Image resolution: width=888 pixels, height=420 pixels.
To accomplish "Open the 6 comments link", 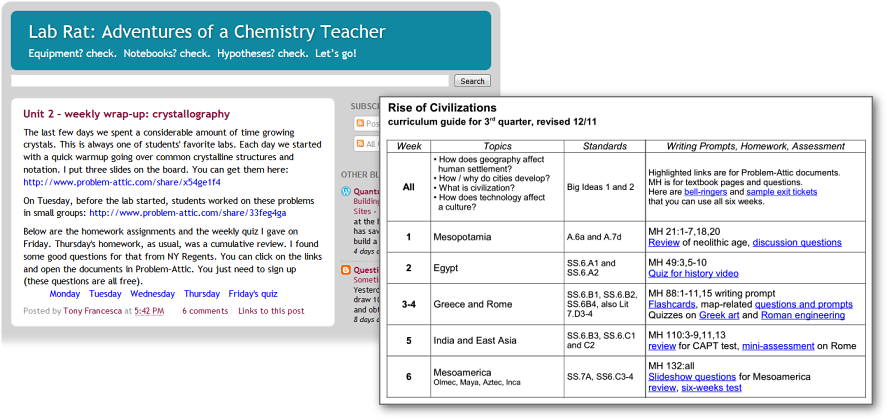I will pos(205,311).
